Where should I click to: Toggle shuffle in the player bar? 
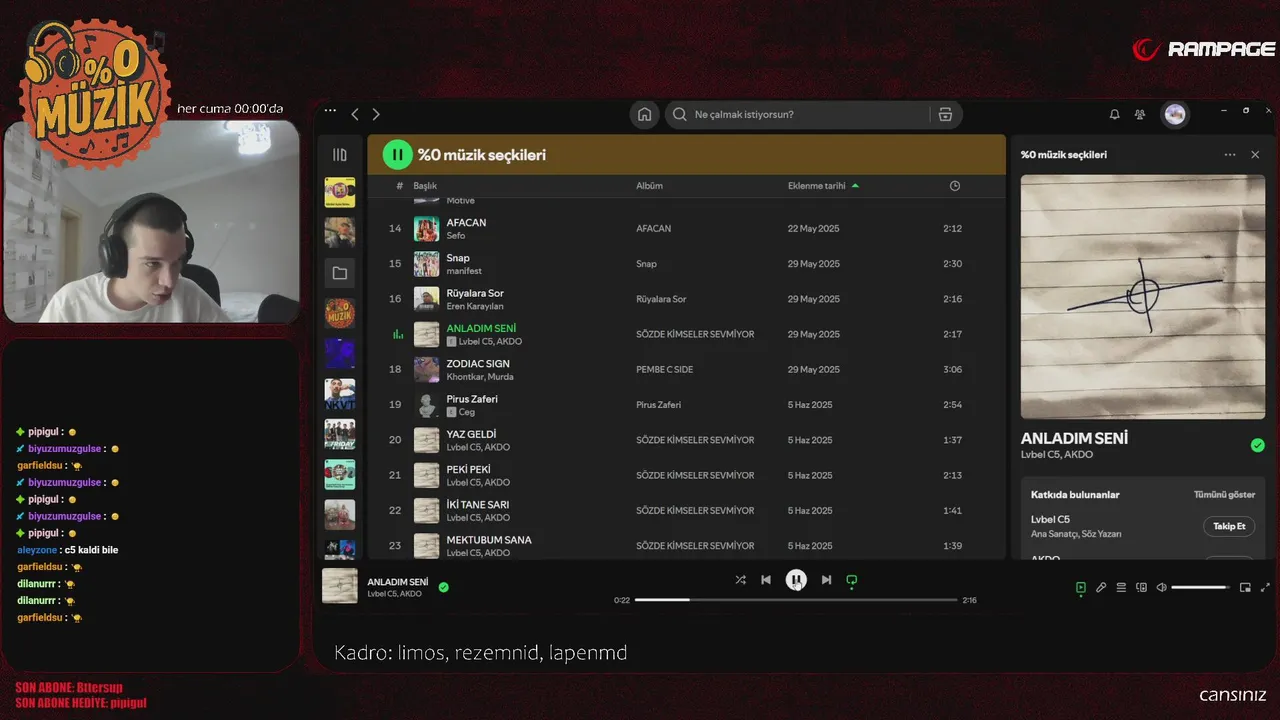point(740,579)
